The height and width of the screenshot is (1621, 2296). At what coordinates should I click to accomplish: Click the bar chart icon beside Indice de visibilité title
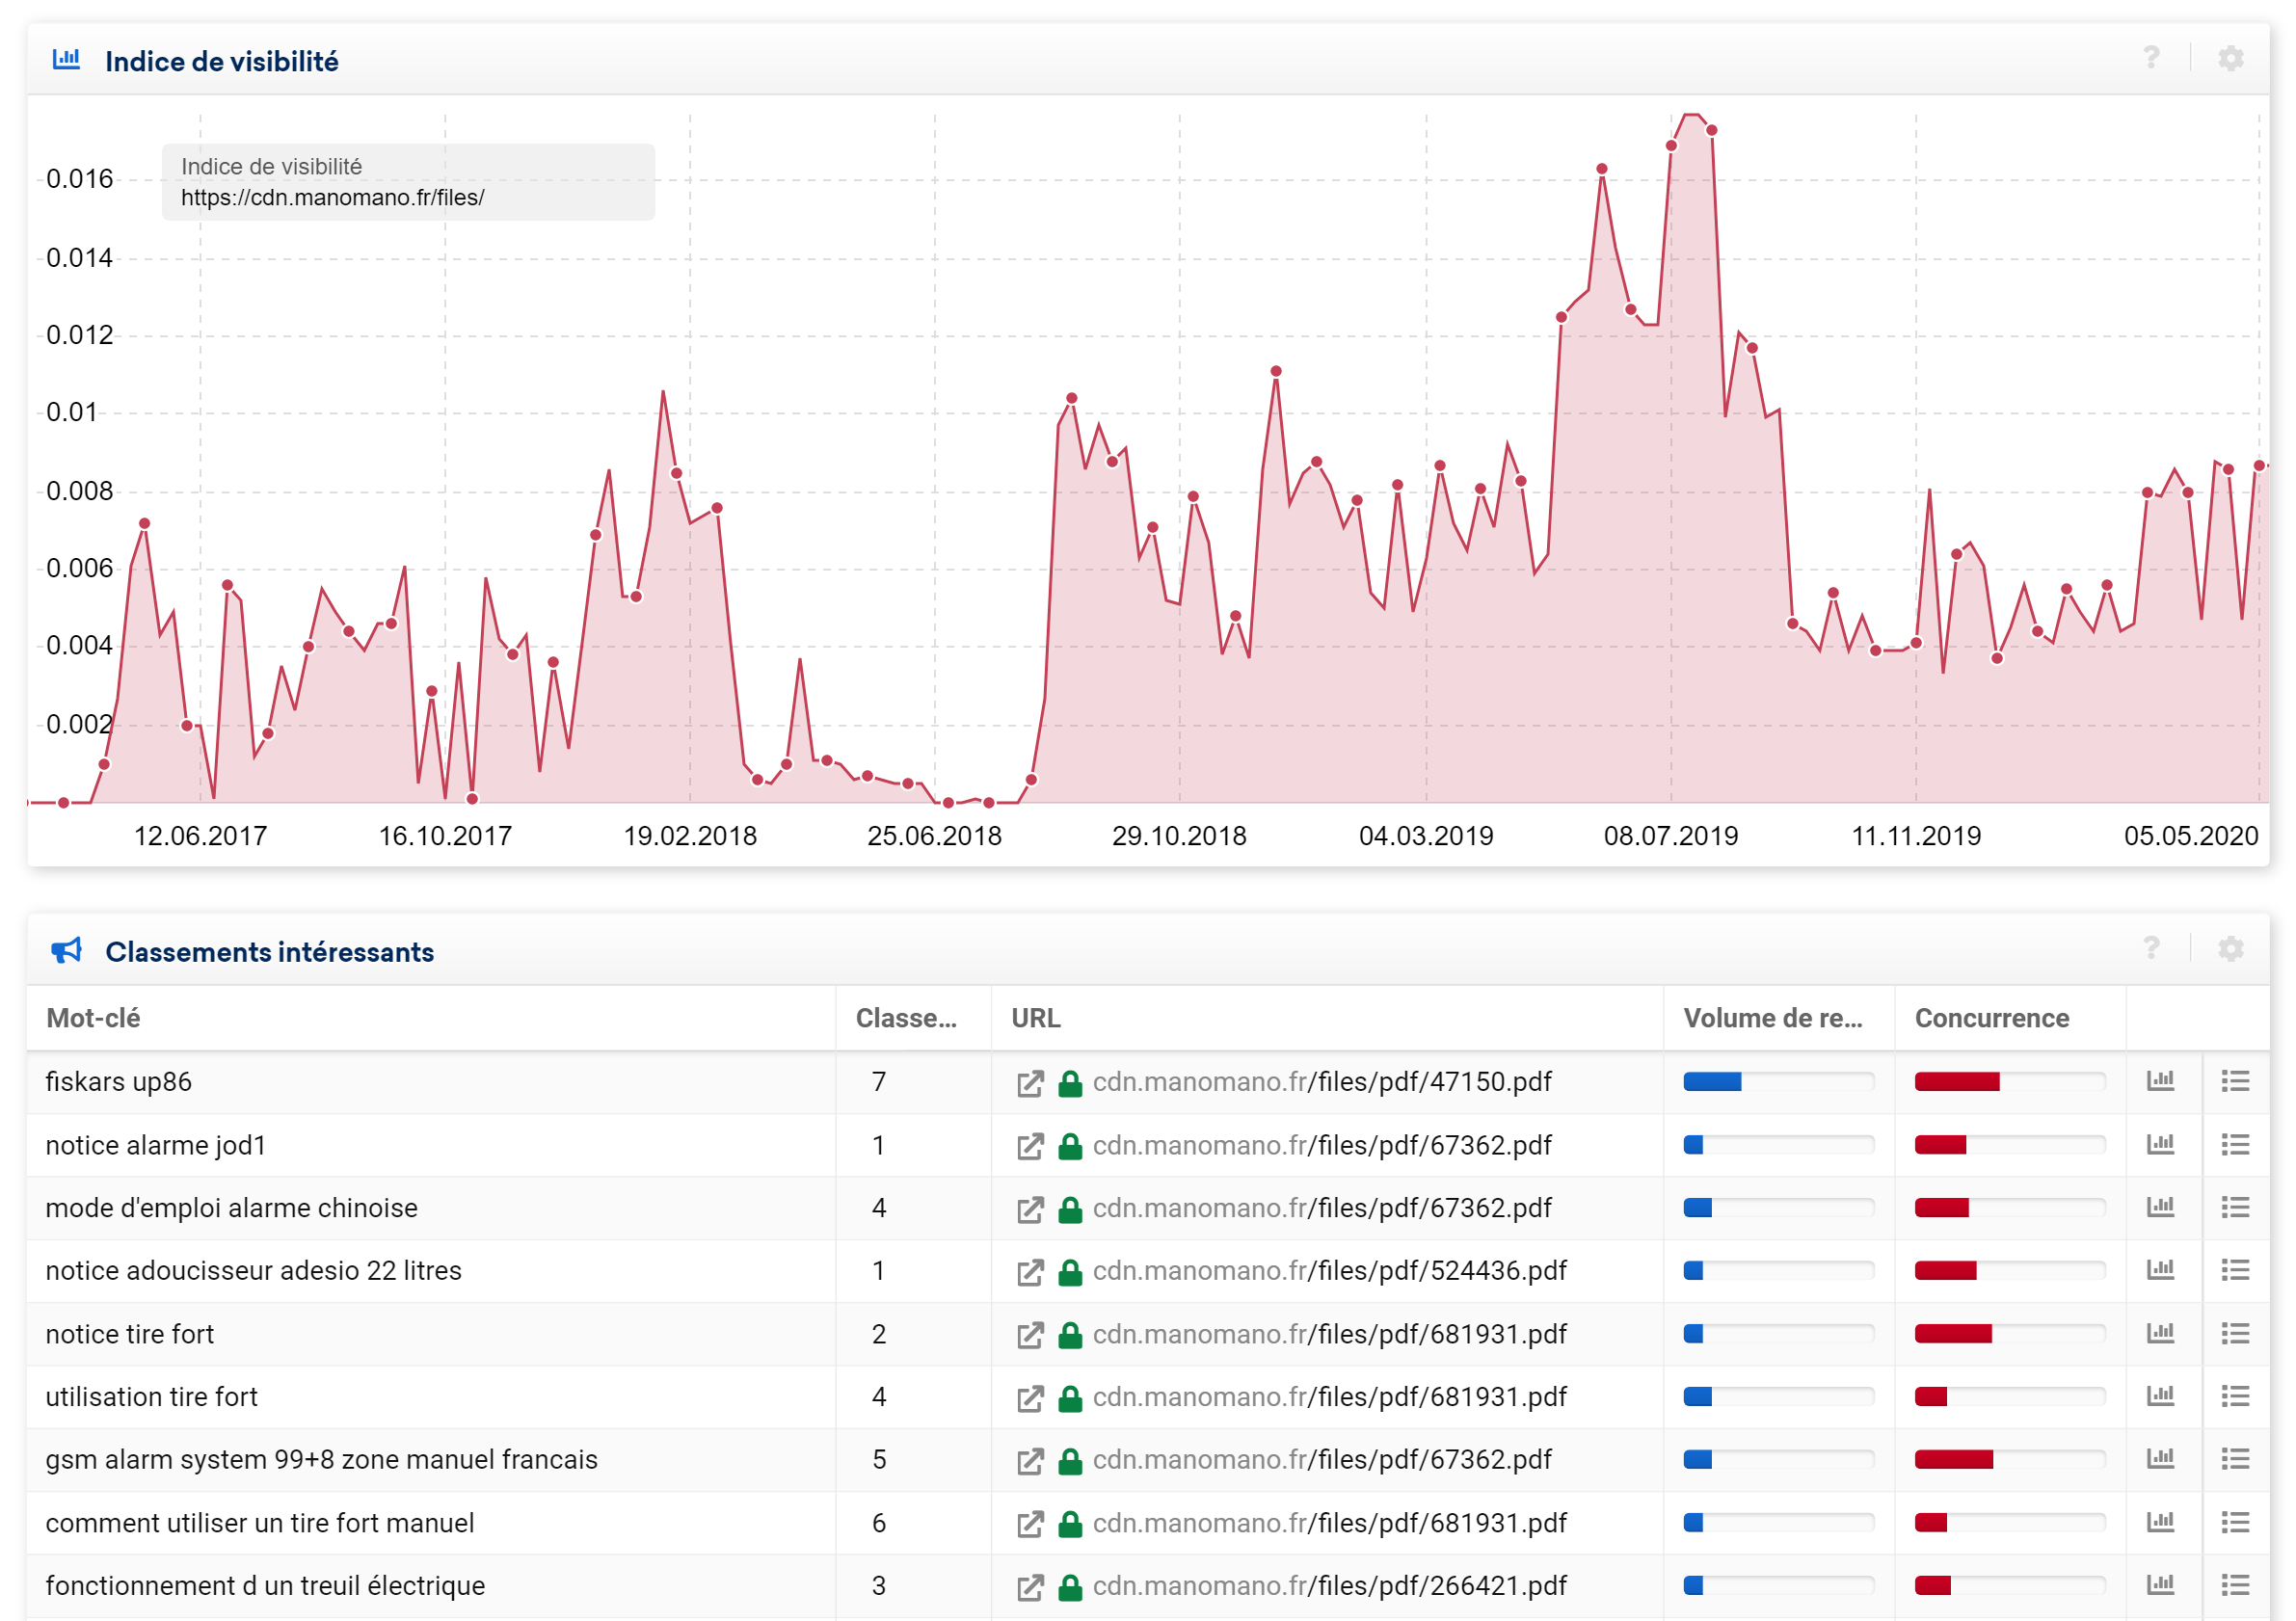(x=66, y=59)
